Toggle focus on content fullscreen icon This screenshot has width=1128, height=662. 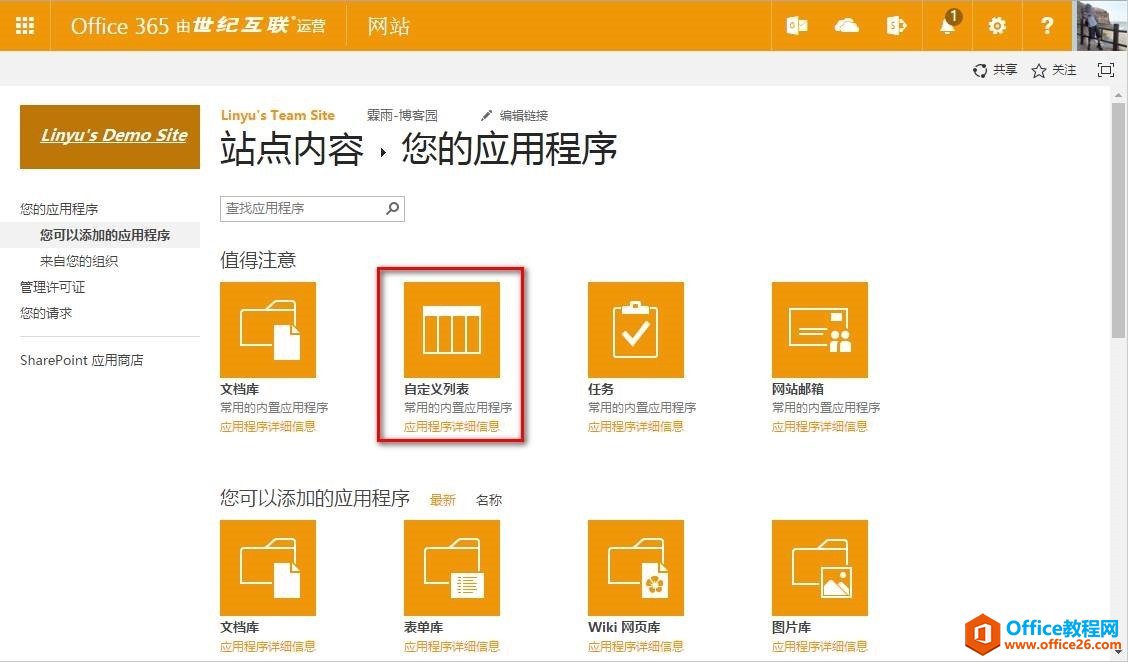[1105, 70]
